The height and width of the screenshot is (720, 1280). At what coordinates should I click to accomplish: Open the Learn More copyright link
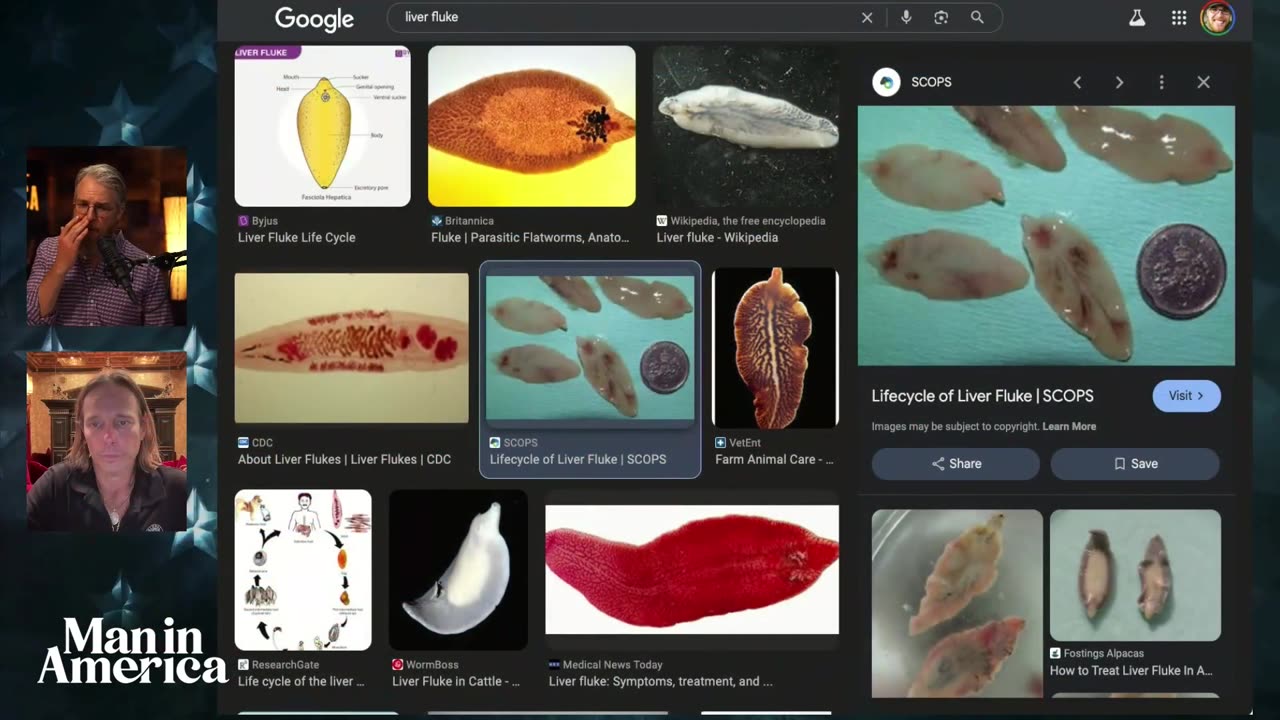pyautogui.click(x=1069, y=426)
